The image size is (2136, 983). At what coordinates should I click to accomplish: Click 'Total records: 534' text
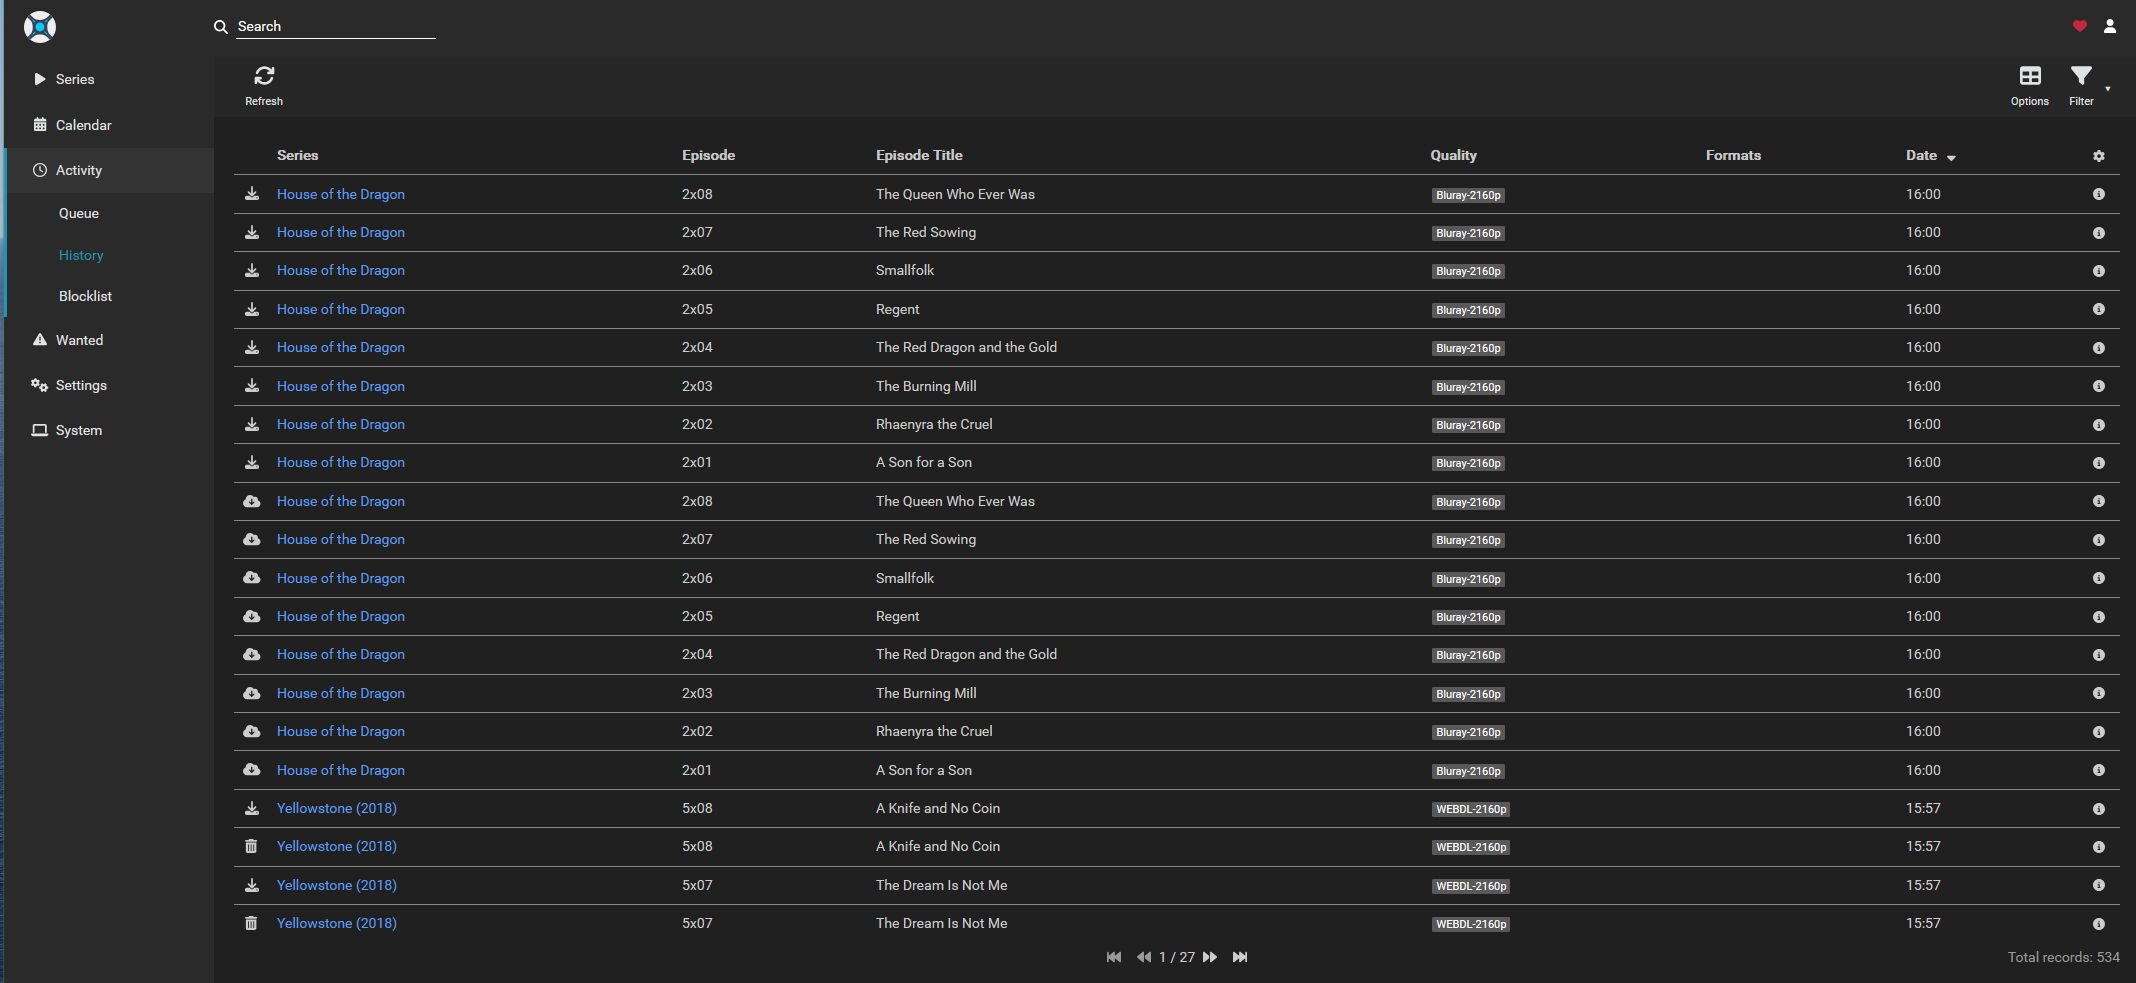[2063, 957]
